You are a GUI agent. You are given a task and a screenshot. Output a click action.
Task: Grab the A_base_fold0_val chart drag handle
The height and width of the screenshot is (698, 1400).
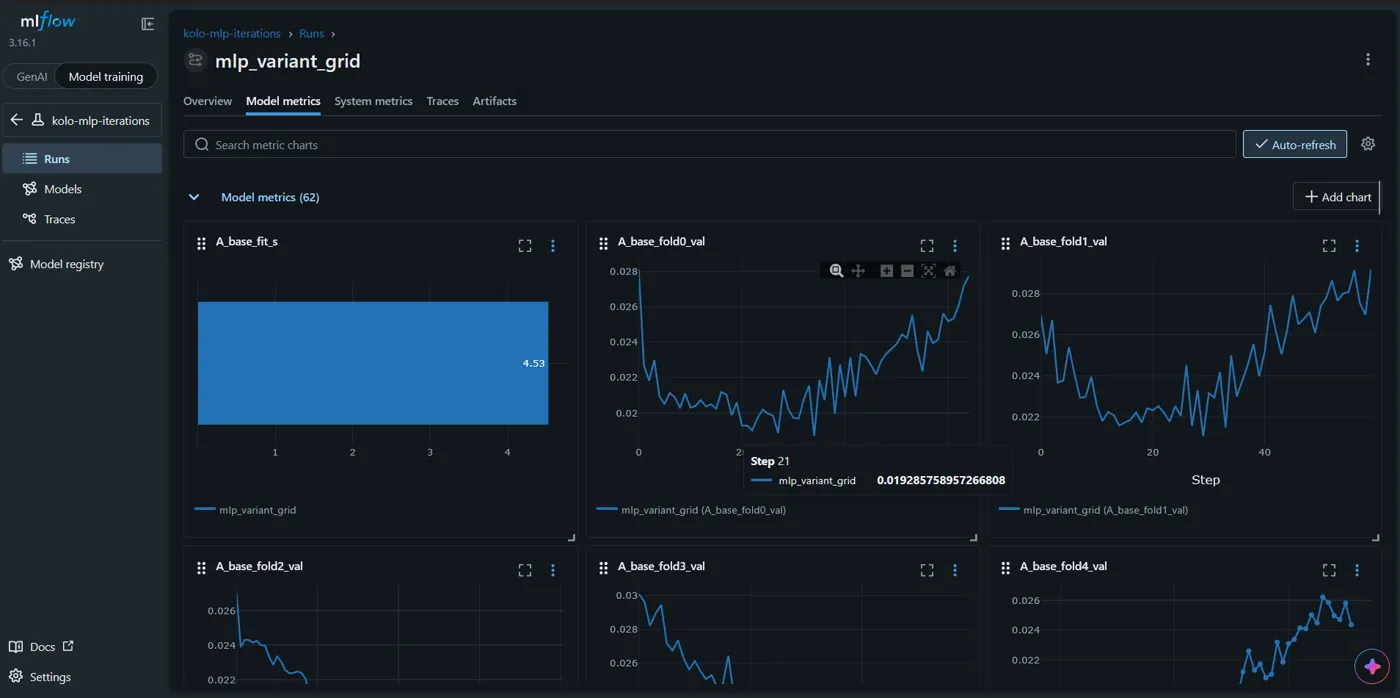click(603, 243)
